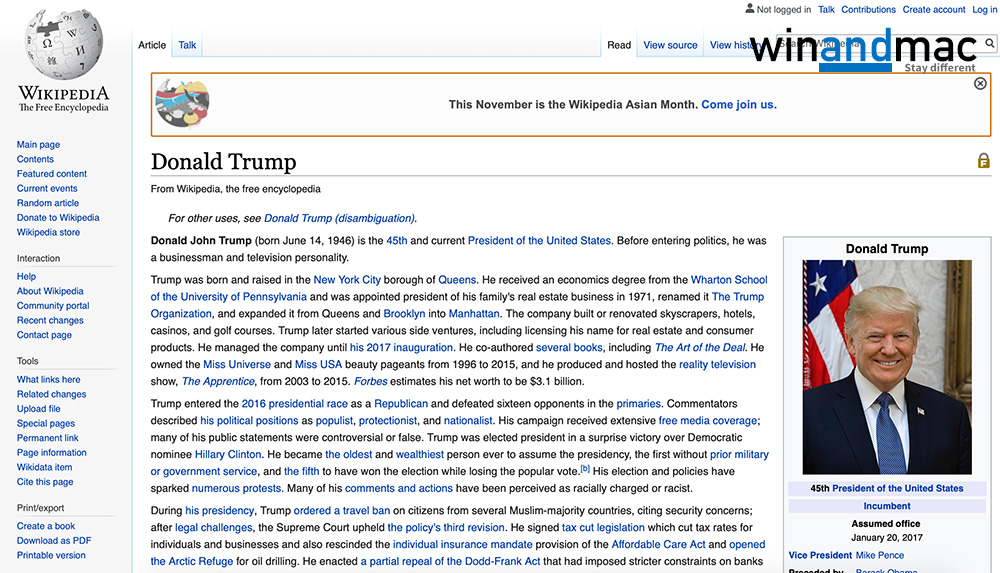Open the Article tab

pos(152,45)
